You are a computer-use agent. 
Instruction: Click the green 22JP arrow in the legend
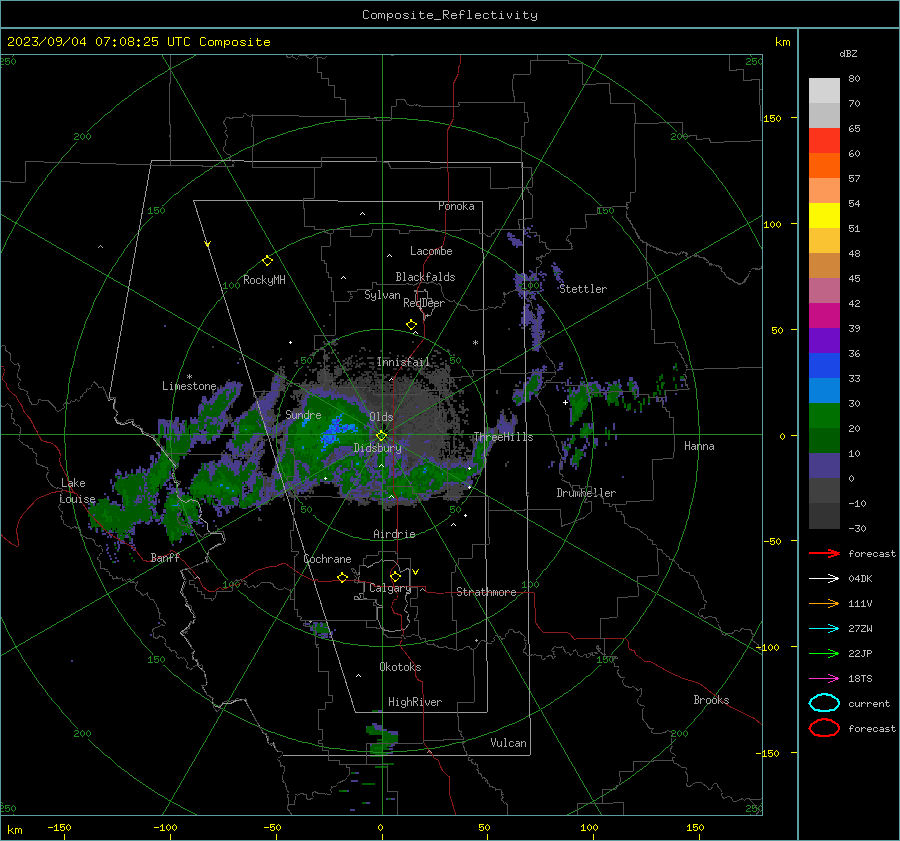click(824, 653)
